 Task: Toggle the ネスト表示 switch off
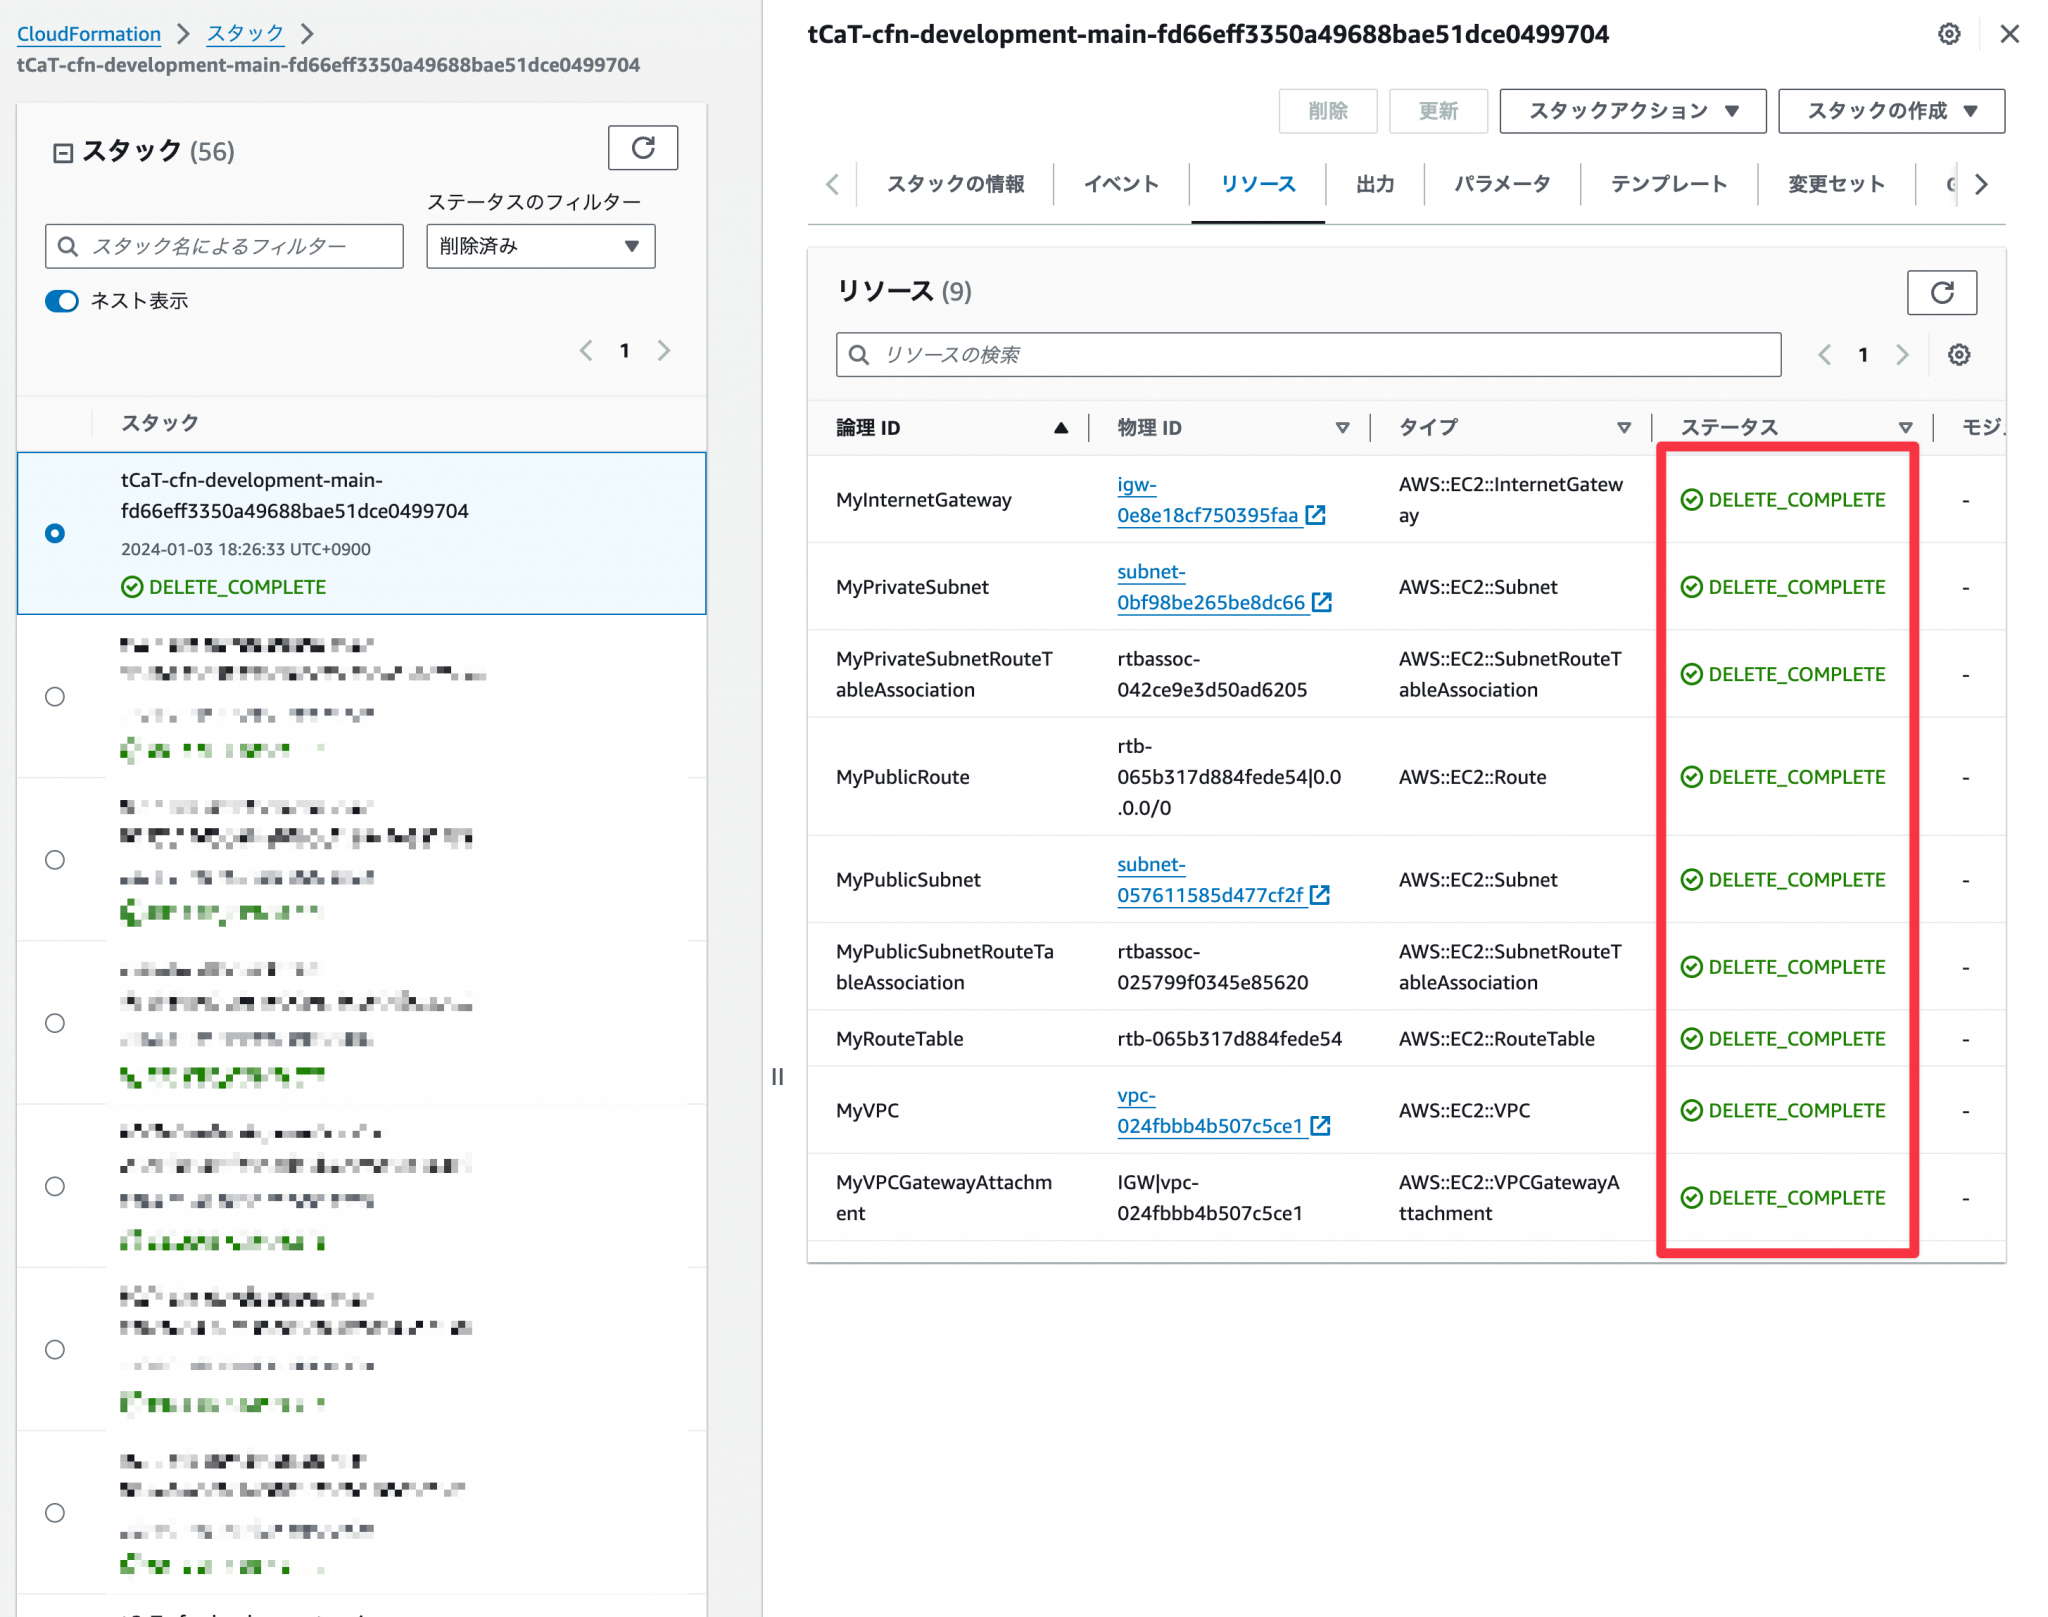pyautogui.click(x=61, y=301)
